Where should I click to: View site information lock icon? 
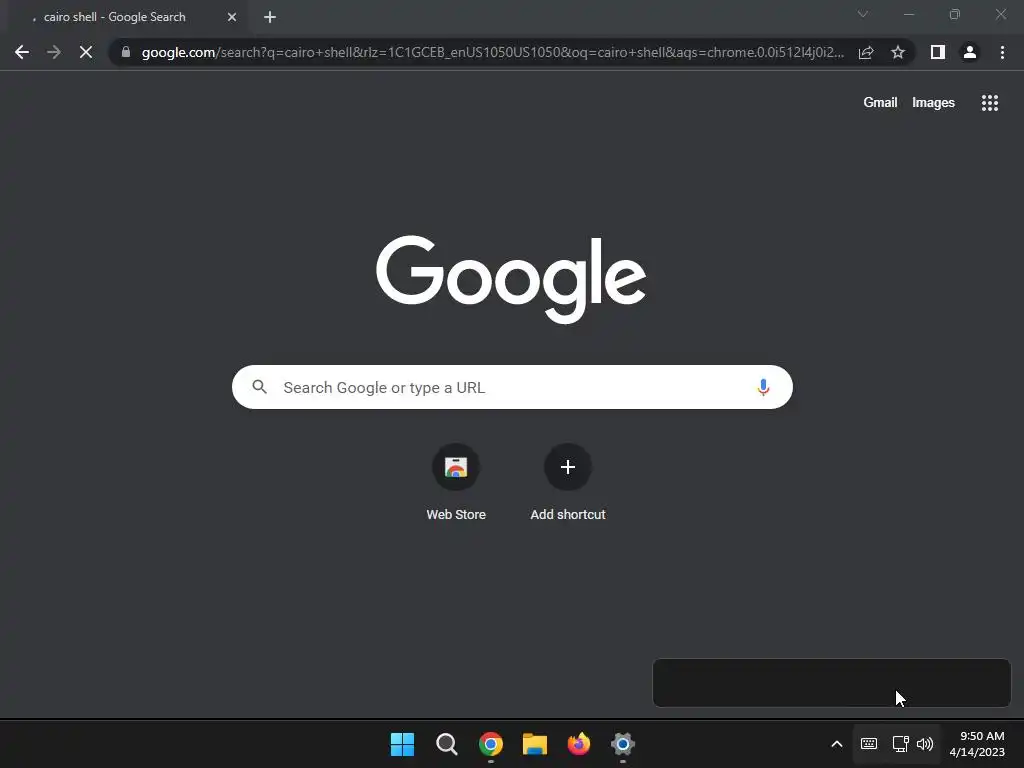coord(125,52)
